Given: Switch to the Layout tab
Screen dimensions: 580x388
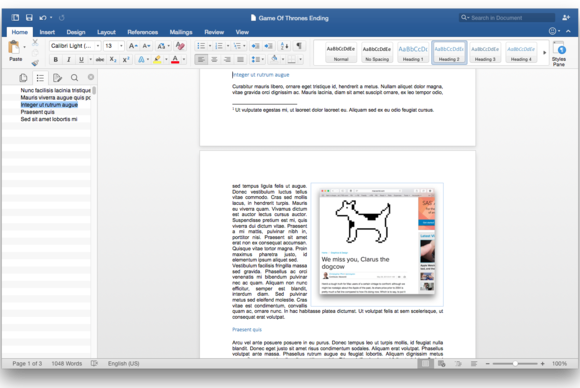Looking at the screenshot, I should [x=106, y=32].
